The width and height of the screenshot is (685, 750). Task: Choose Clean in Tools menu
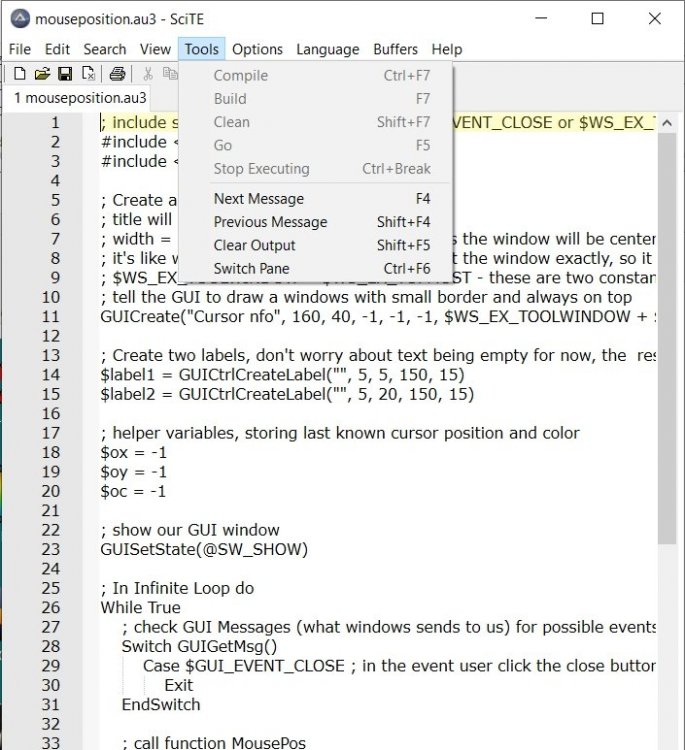click(x=316, y=122)
